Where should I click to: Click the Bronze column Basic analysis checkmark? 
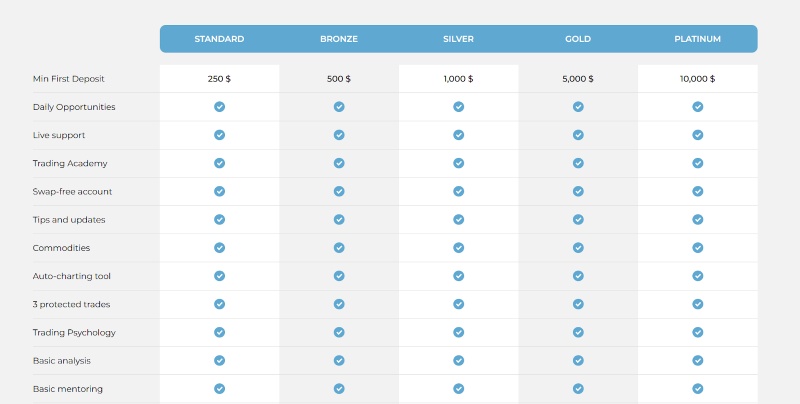pyautogui.click(x=339, y=360)
